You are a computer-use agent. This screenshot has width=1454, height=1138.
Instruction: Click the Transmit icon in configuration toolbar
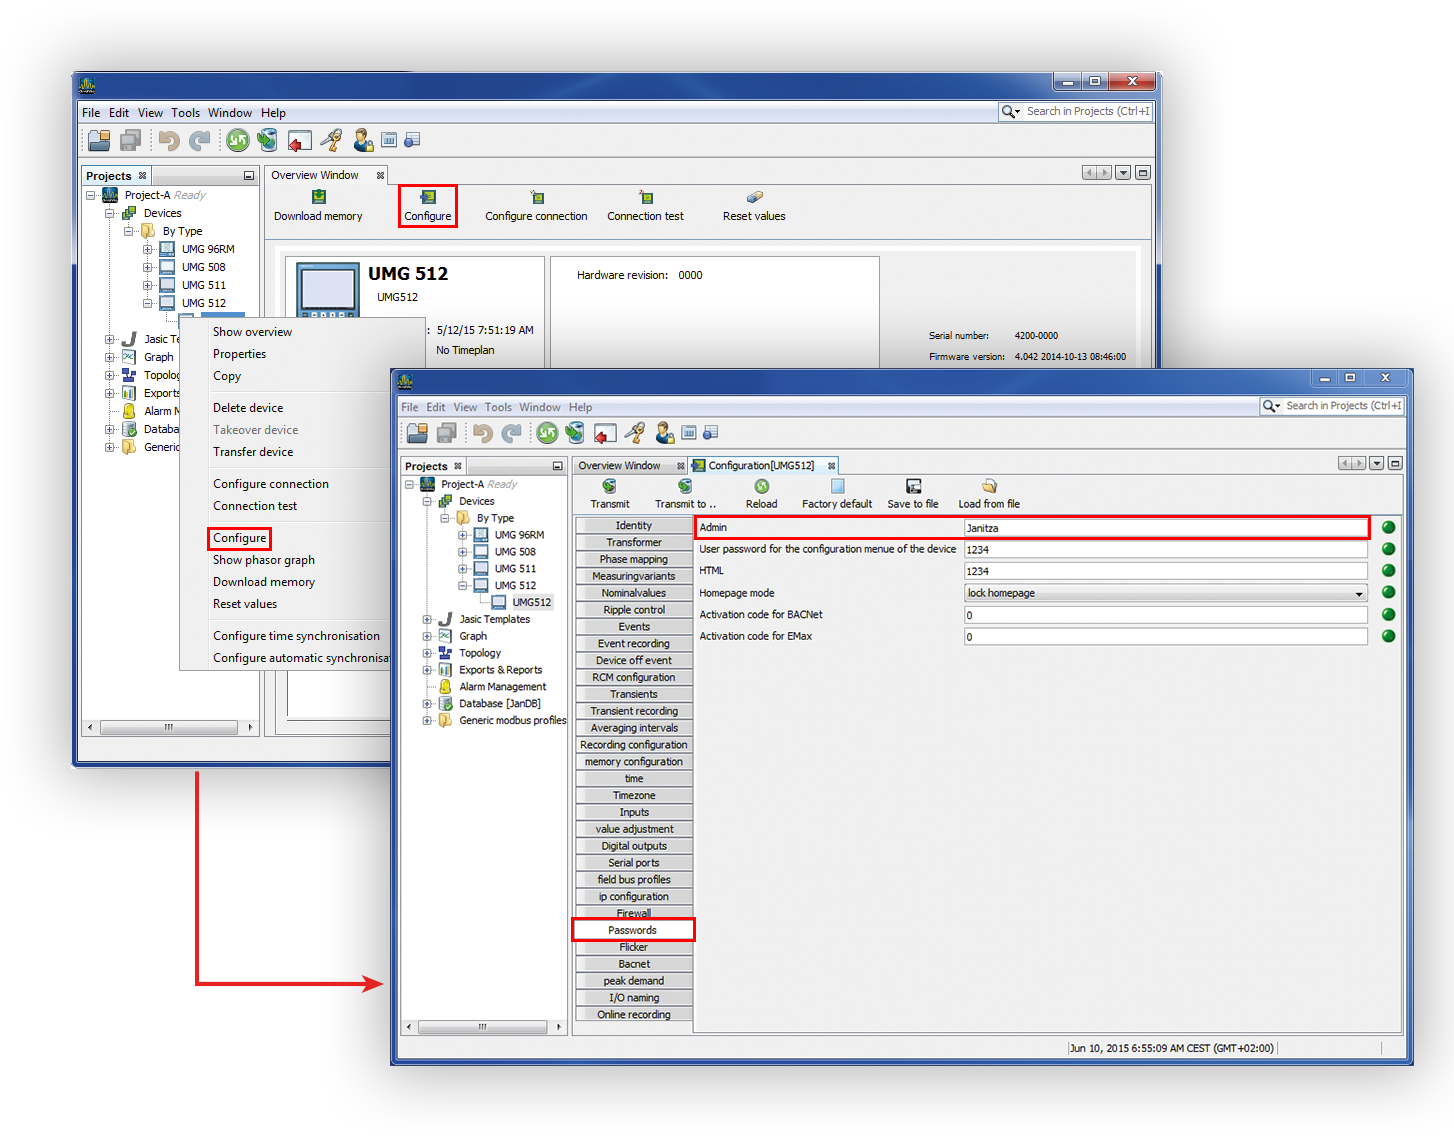pos(609,487)
